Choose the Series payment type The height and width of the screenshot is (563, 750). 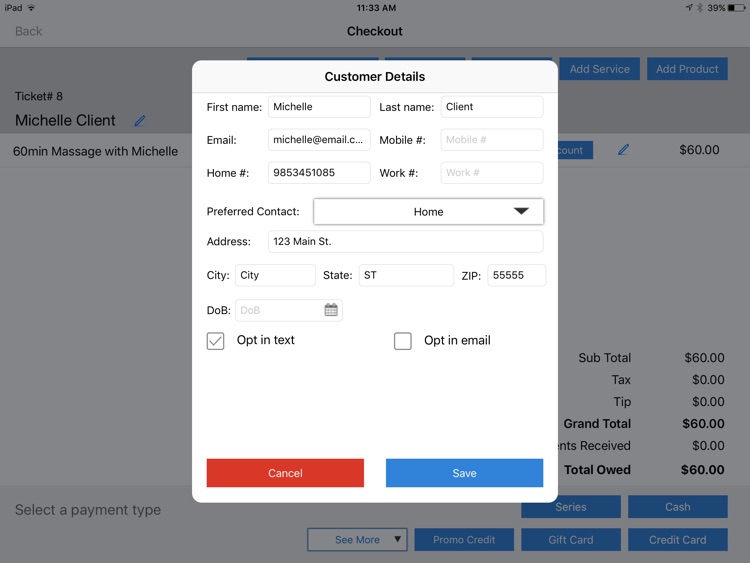[571, 507]
